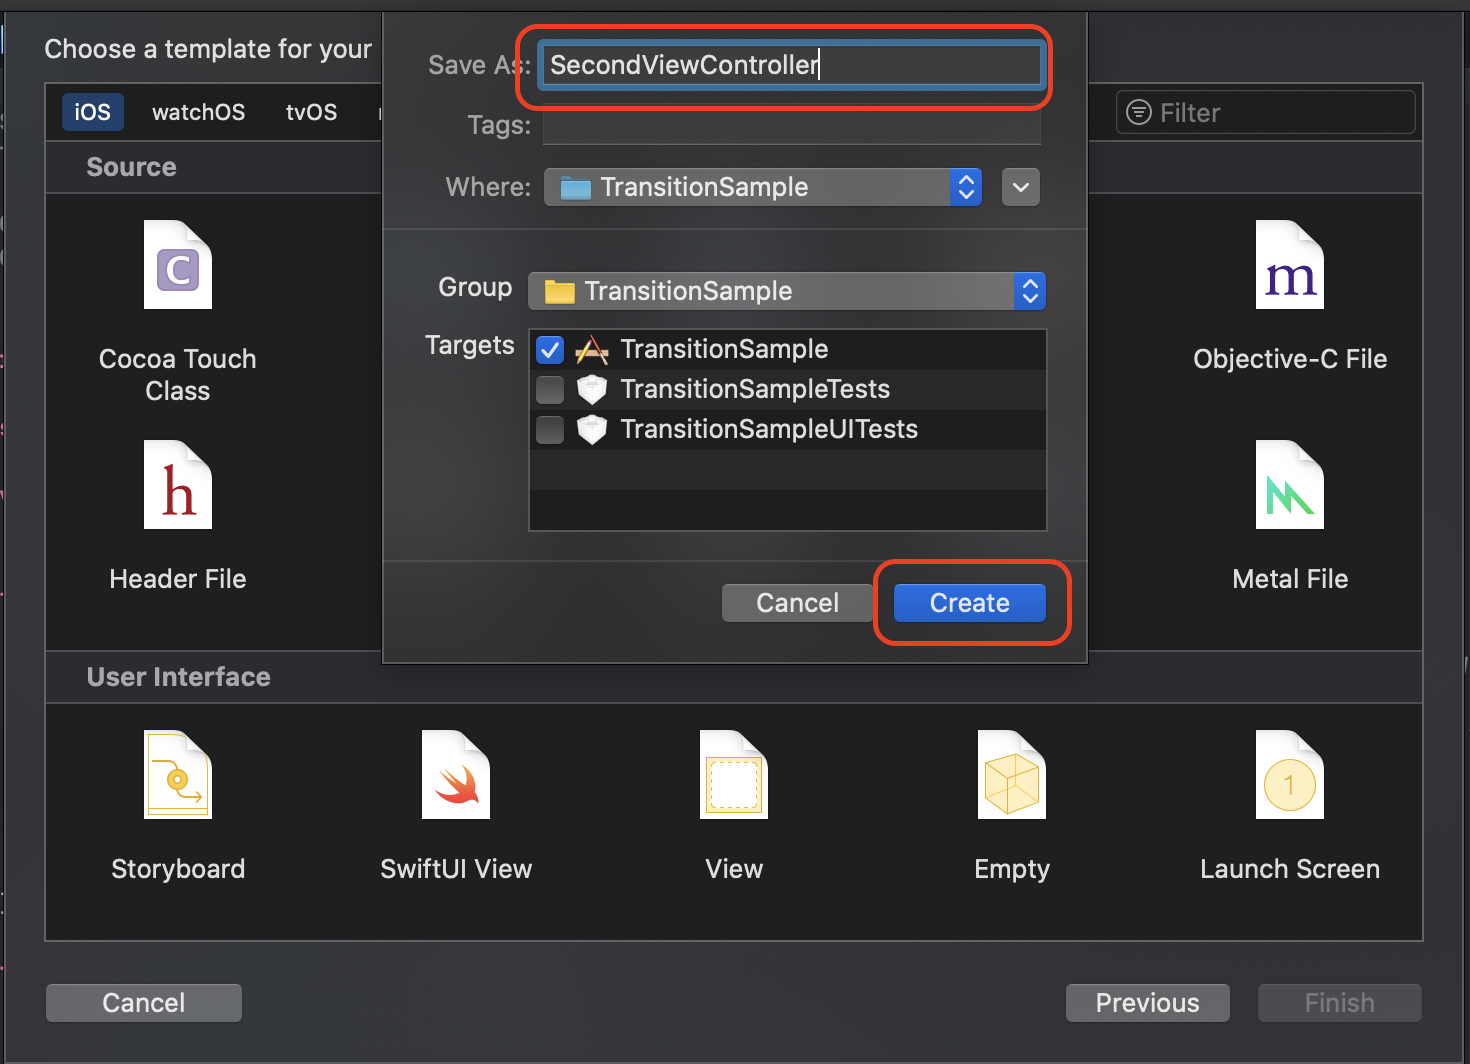Switch to the tvOS platform tab
Screen dimensions: 1470x1064
pyautogui.click(x=312, y=112)
